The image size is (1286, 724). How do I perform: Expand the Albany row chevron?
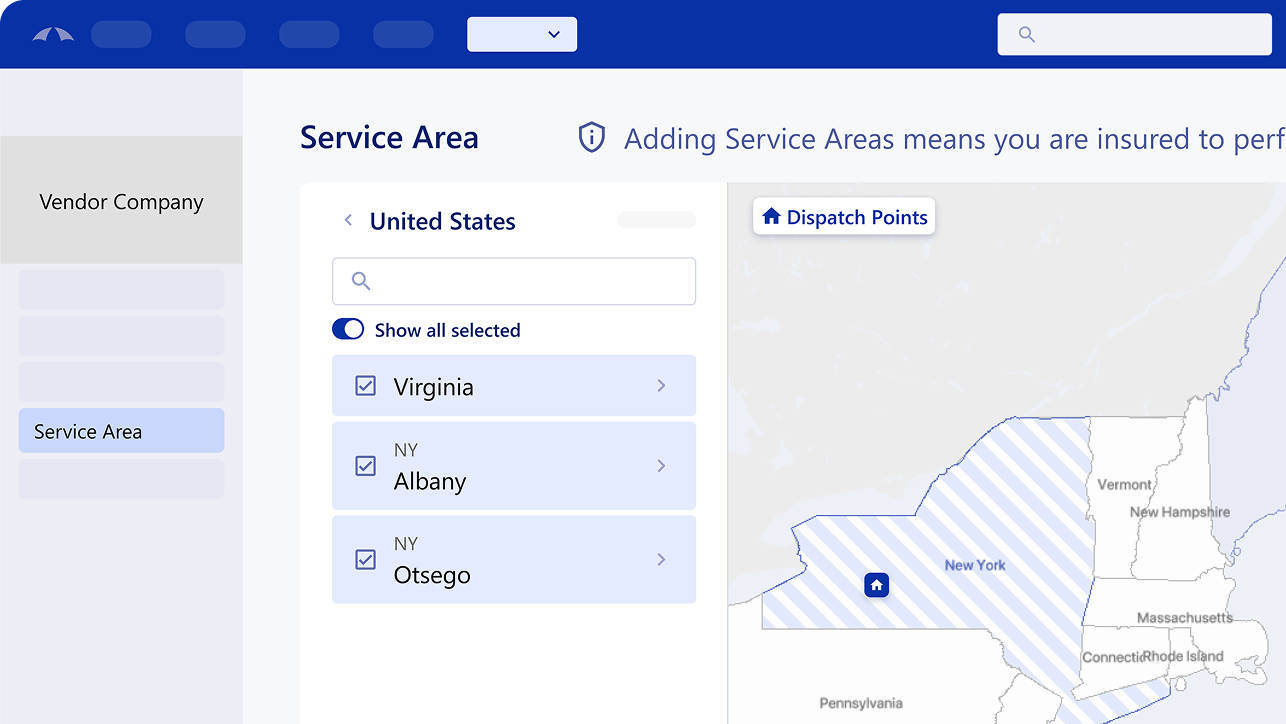[x=661, y=466]
